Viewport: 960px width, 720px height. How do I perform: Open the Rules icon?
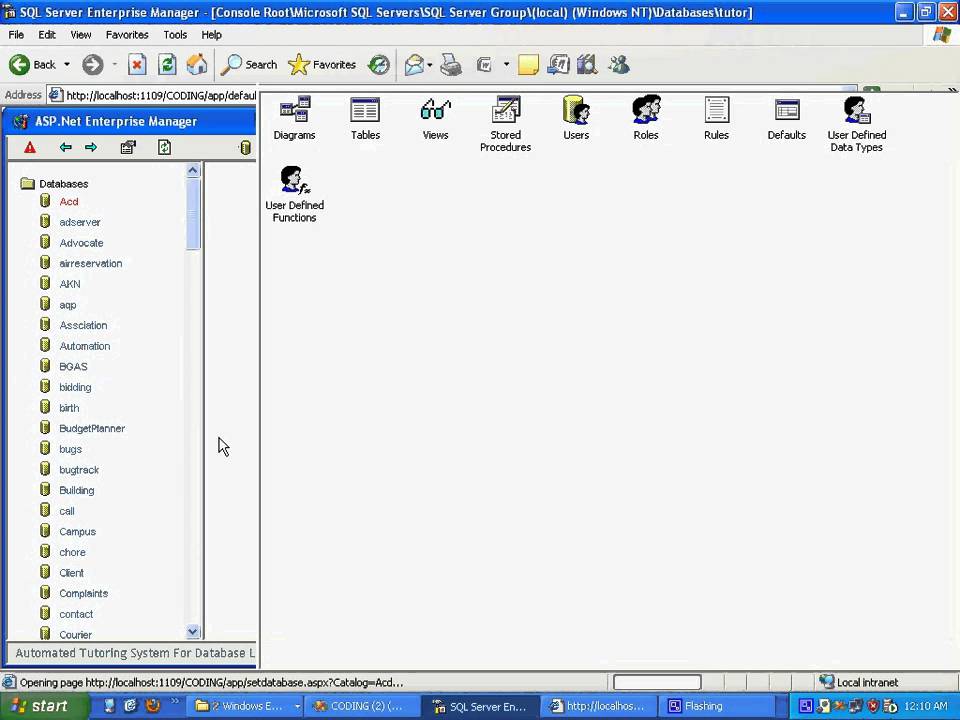point(716,119)
